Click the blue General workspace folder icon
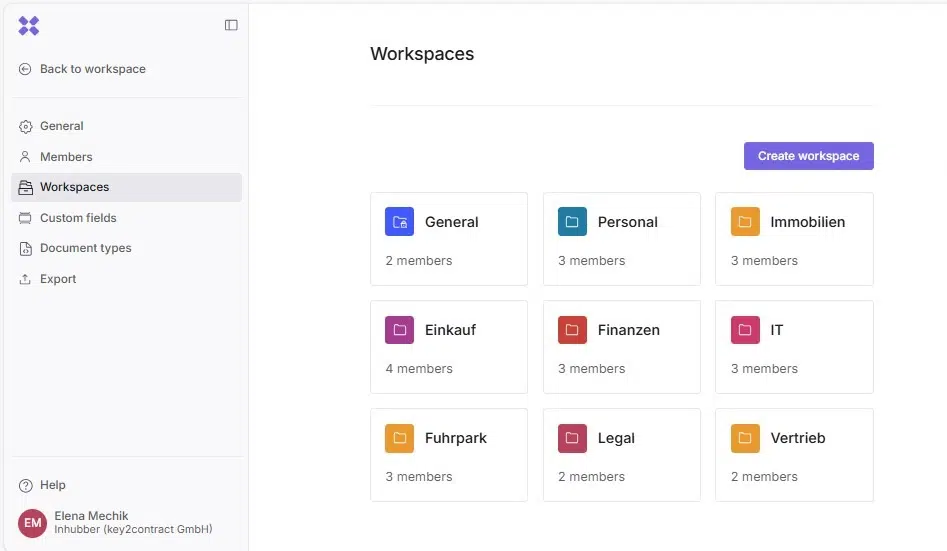 click(399, 222)
